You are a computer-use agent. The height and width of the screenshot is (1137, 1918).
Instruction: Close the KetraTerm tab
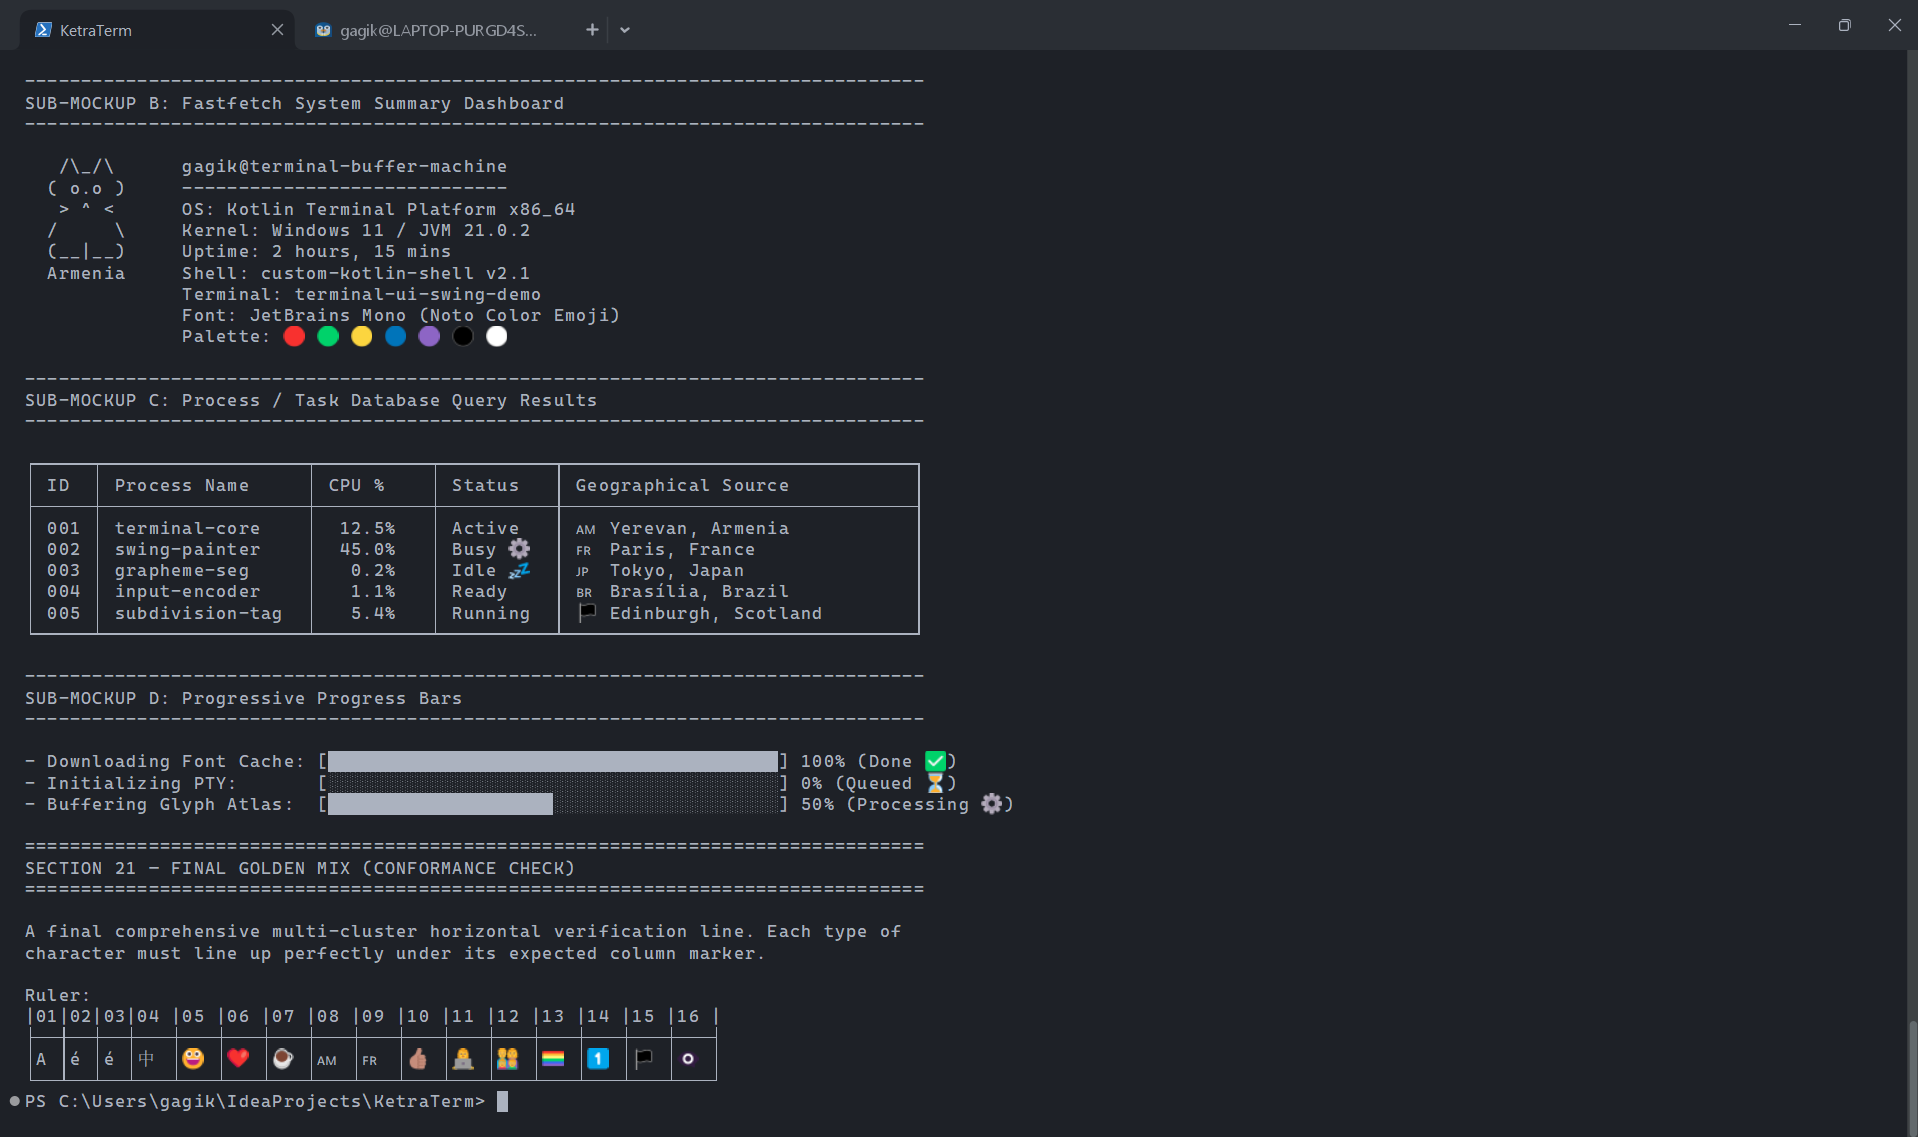coord(277,30)
